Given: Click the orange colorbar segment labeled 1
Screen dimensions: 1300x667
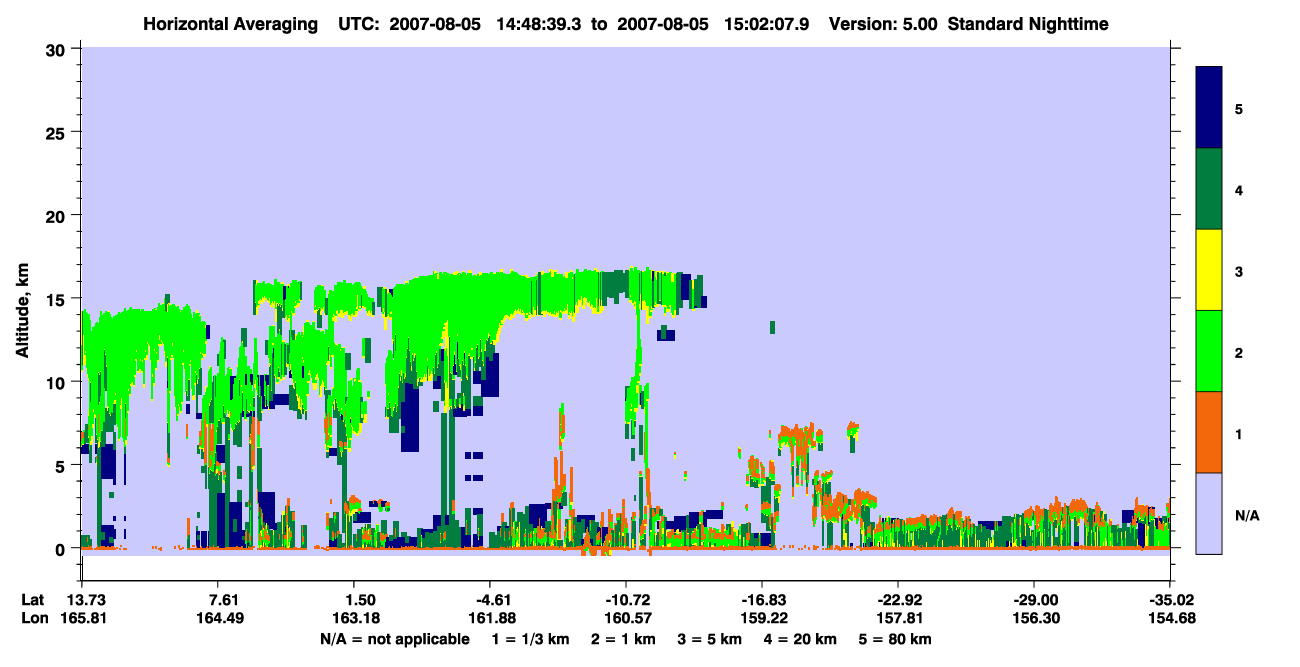Looking at the screenshot, I should tap(1209, 432).
